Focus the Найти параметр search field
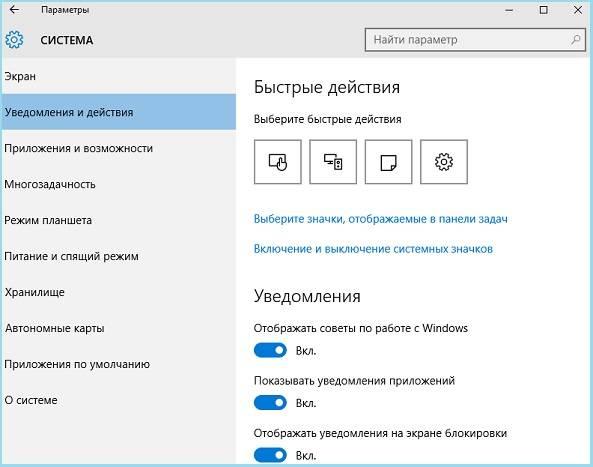The width and height of the screenshot is (593, 467). point(475,39)
